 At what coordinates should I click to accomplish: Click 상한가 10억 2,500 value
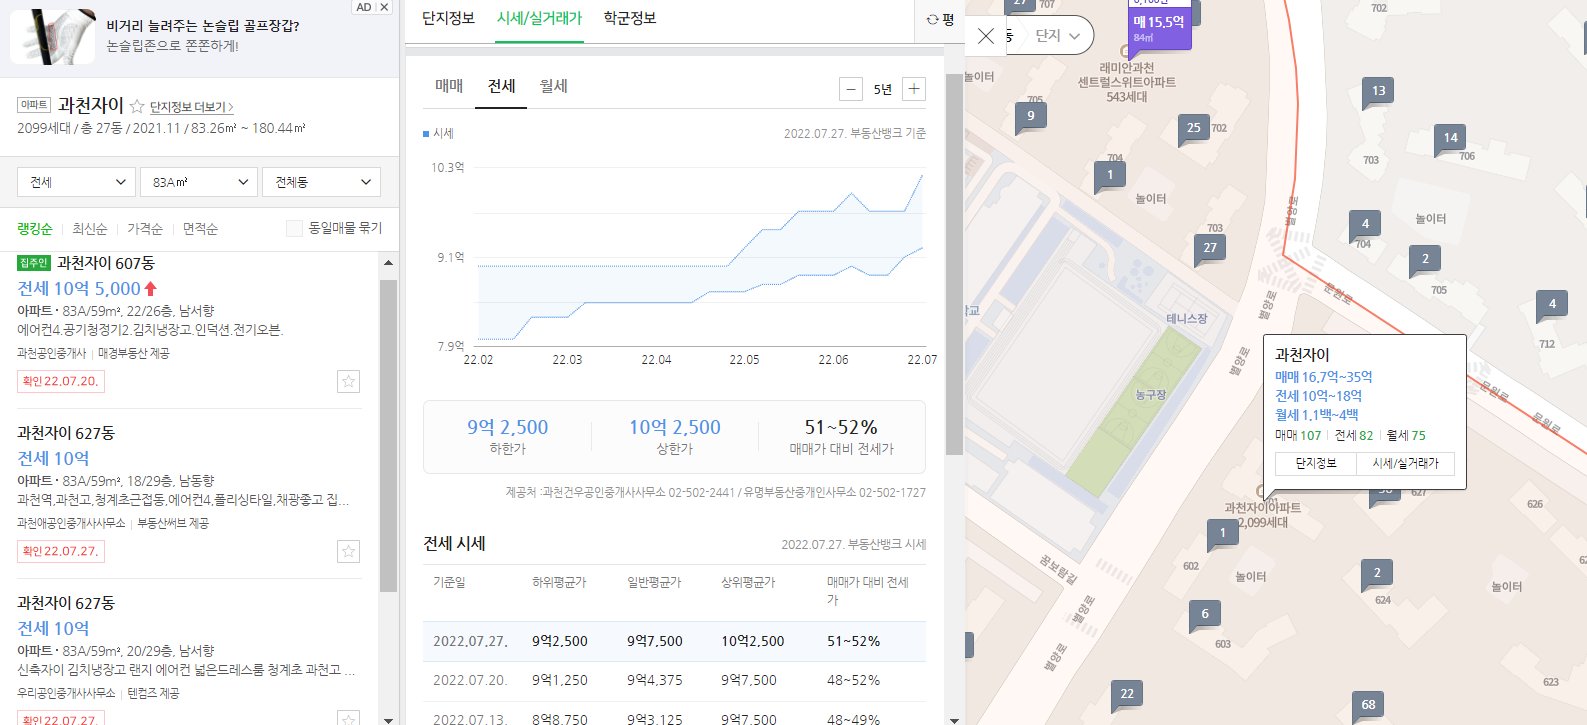[x=675, y=427]
